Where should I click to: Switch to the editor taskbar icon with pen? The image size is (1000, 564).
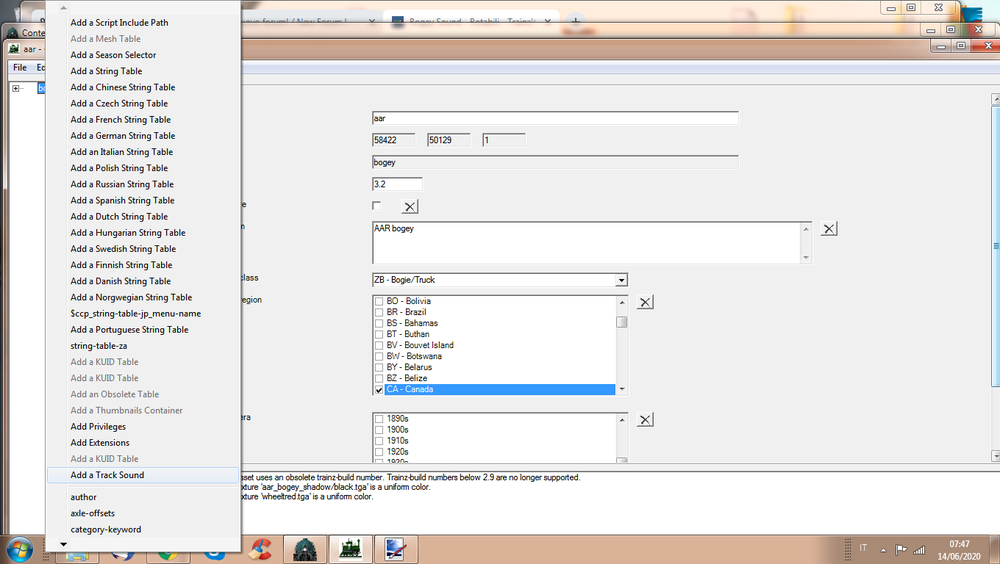pyautogui.click(x=395, y=549)
